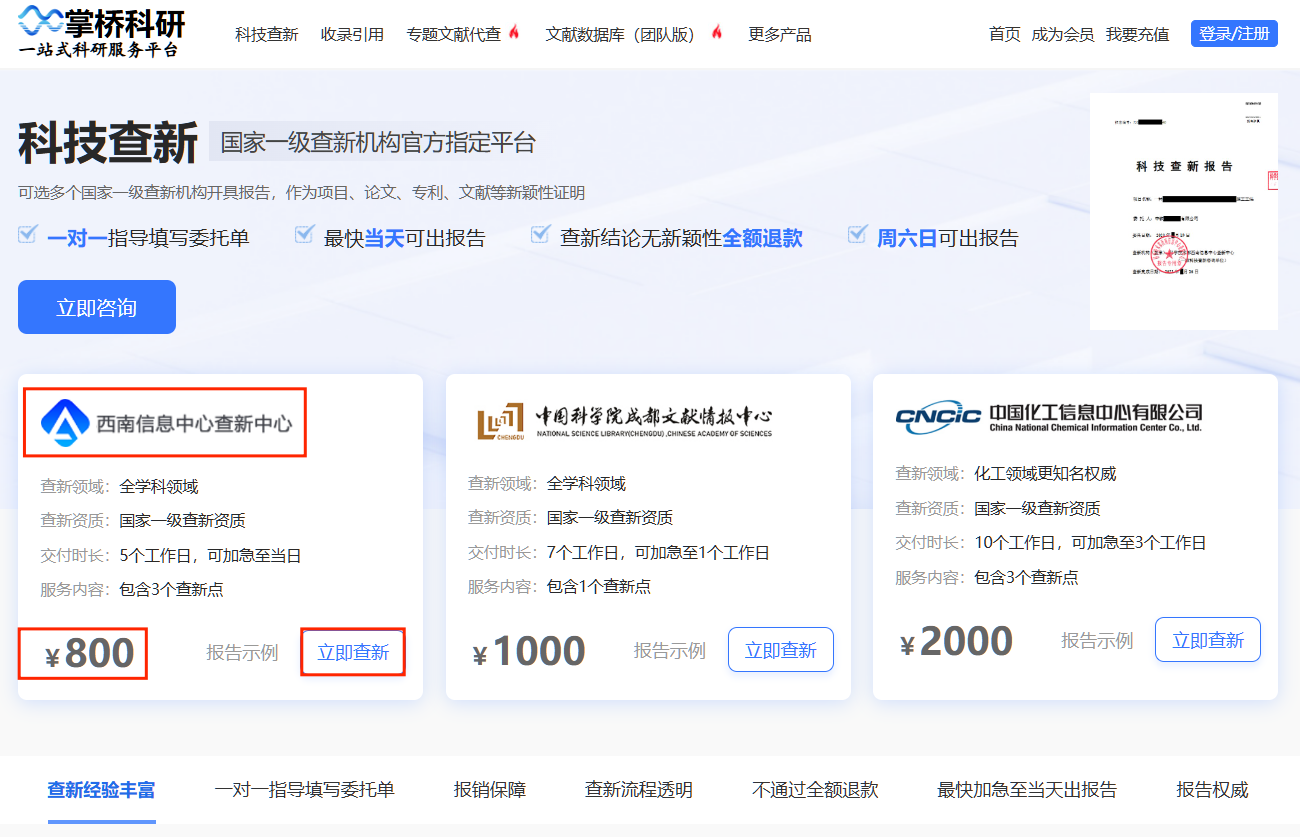Click the checkmark icon next to 查新结论无新颖性全额退款

click(541, 235)
